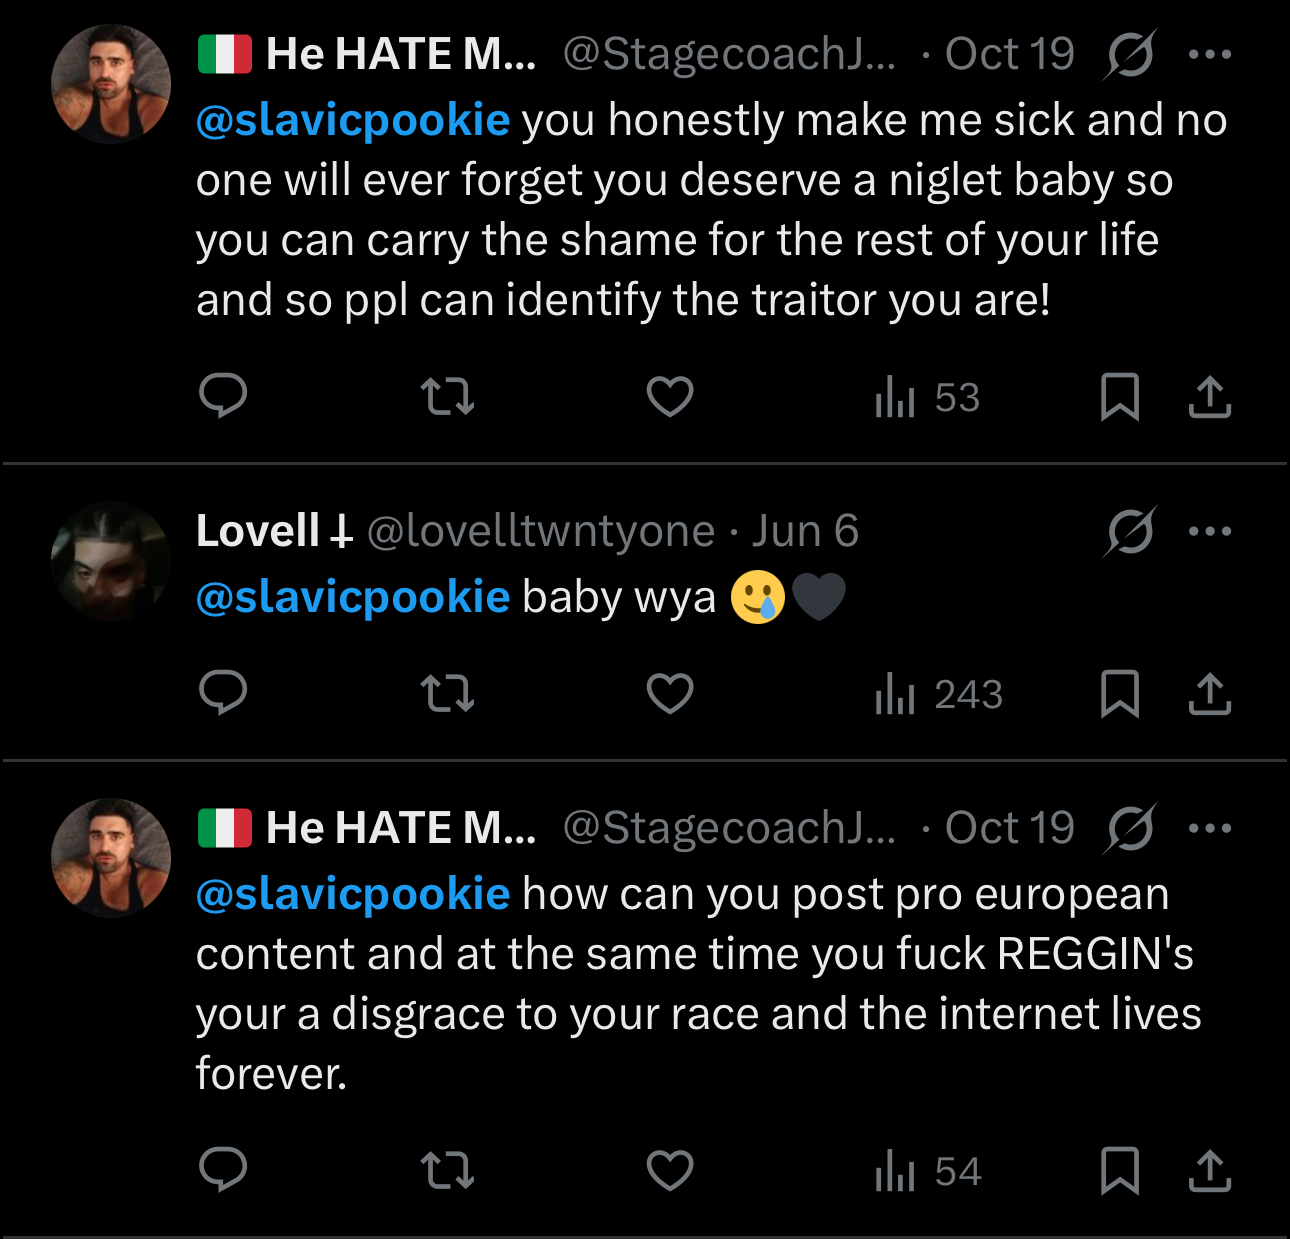Share Lovell's post via the upload icon
The image size is (1290, 1239).
(1209, 693)
